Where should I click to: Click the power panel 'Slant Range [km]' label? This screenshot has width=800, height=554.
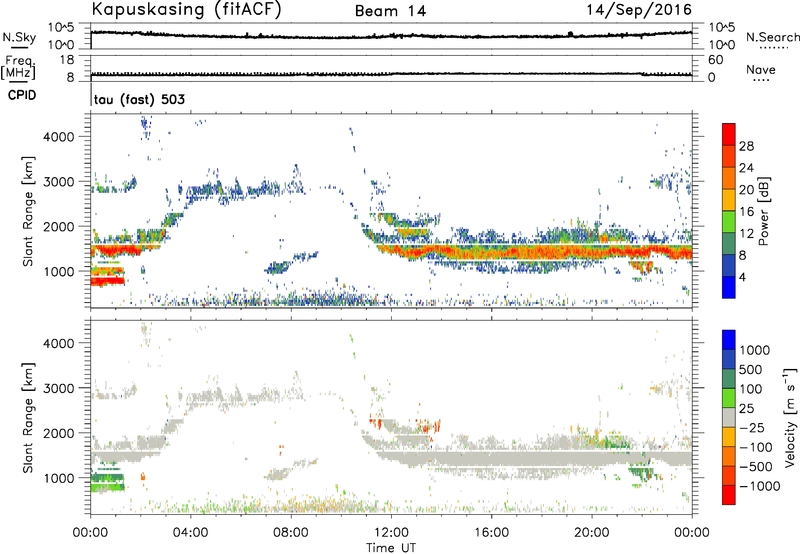point(28,211)
